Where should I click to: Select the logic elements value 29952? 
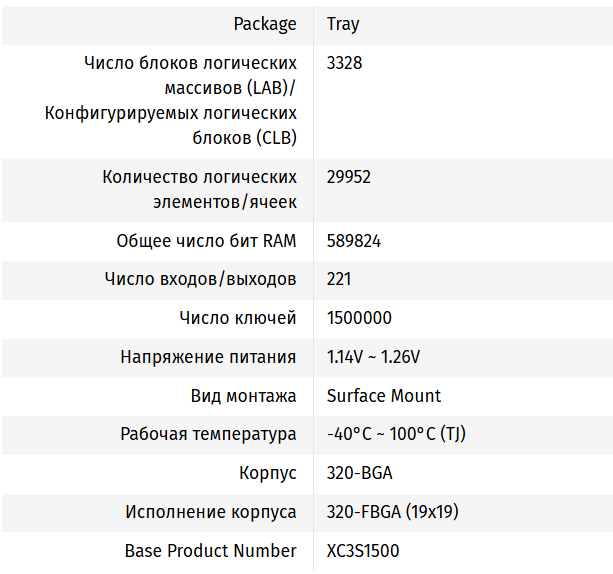click(349, 177)
